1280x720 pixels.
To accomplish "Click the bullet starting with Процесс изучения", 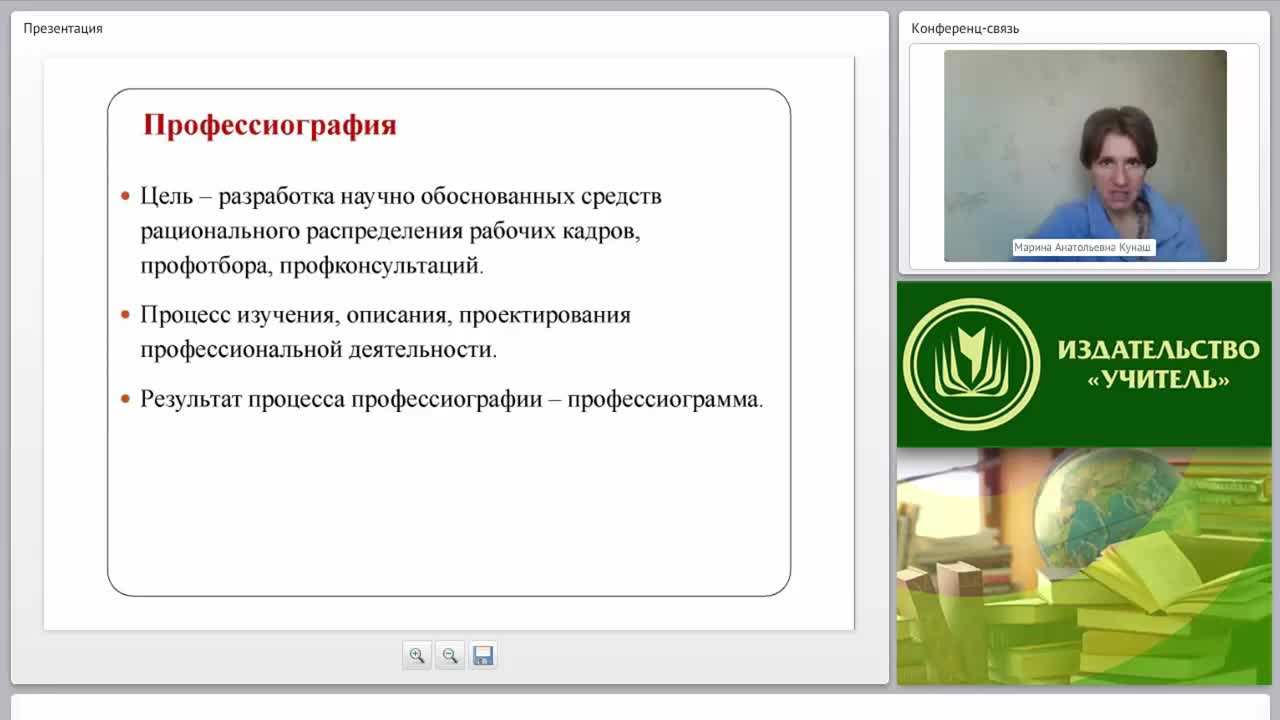I will click(385, 332).
